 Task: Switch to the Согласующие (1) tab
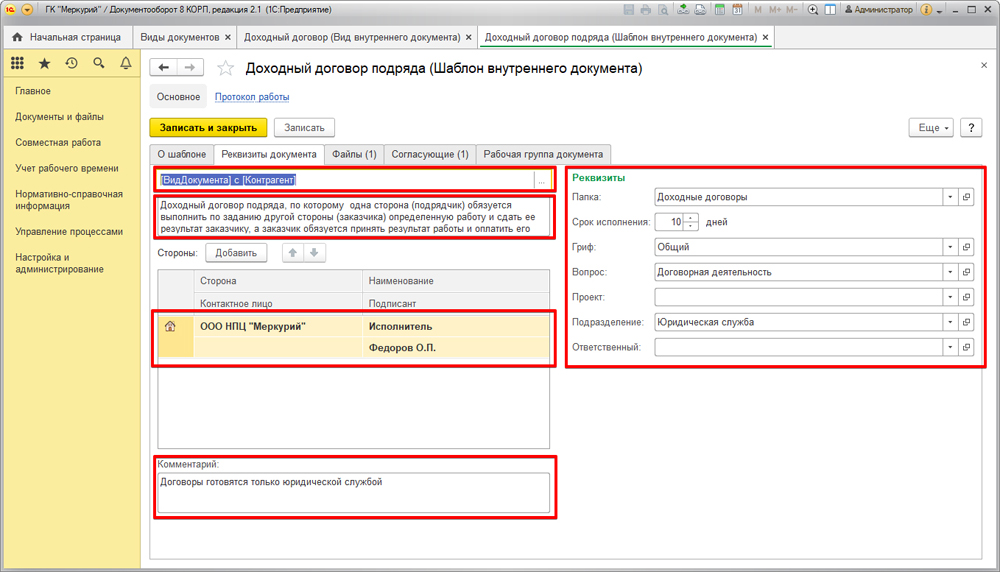429,154
